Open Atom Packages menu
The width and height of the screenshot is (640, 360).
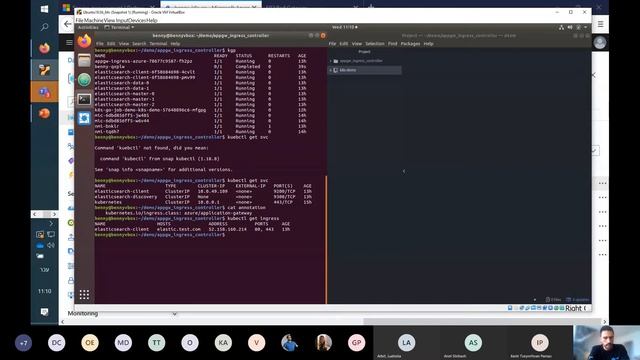pos(410,44)
